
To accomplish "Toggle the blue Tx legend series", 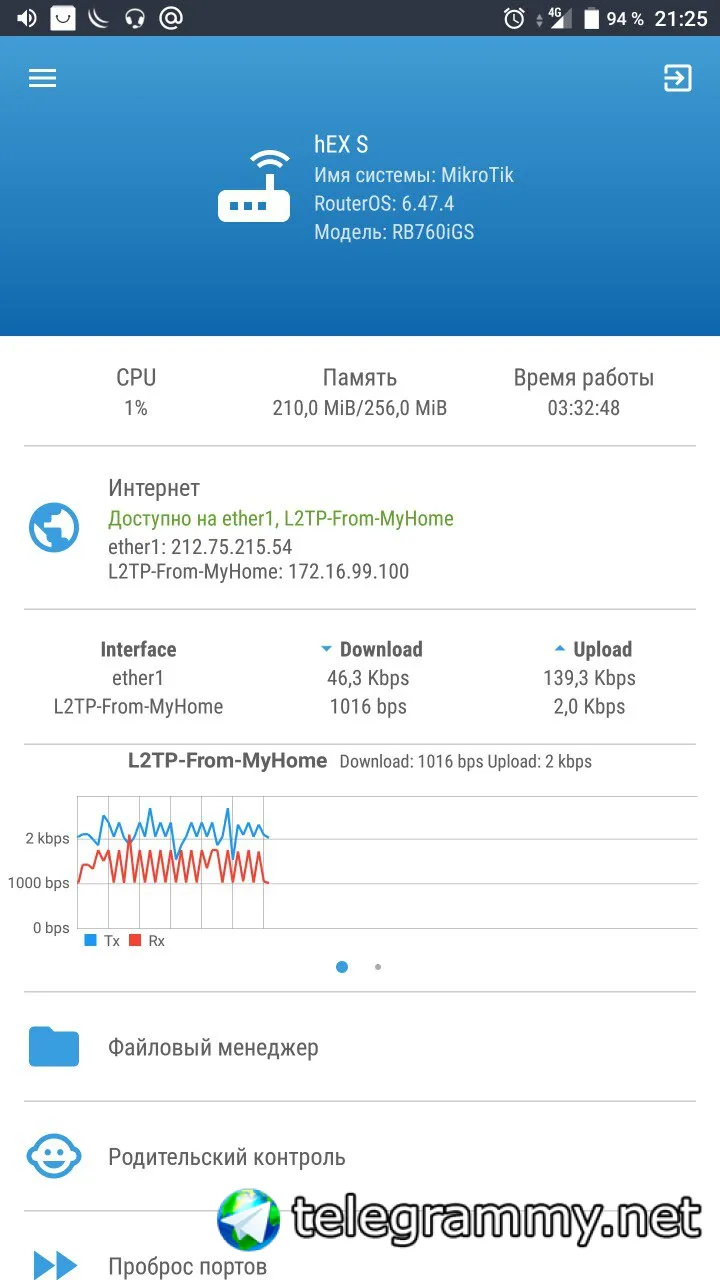I will pyautogui.click(x=102, y=941).
